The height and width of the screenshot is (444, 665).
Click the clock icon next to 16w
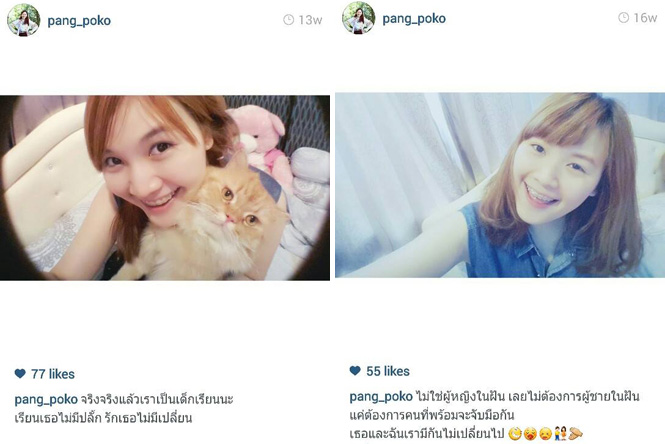pyautogui.click(x=623, y=17)
